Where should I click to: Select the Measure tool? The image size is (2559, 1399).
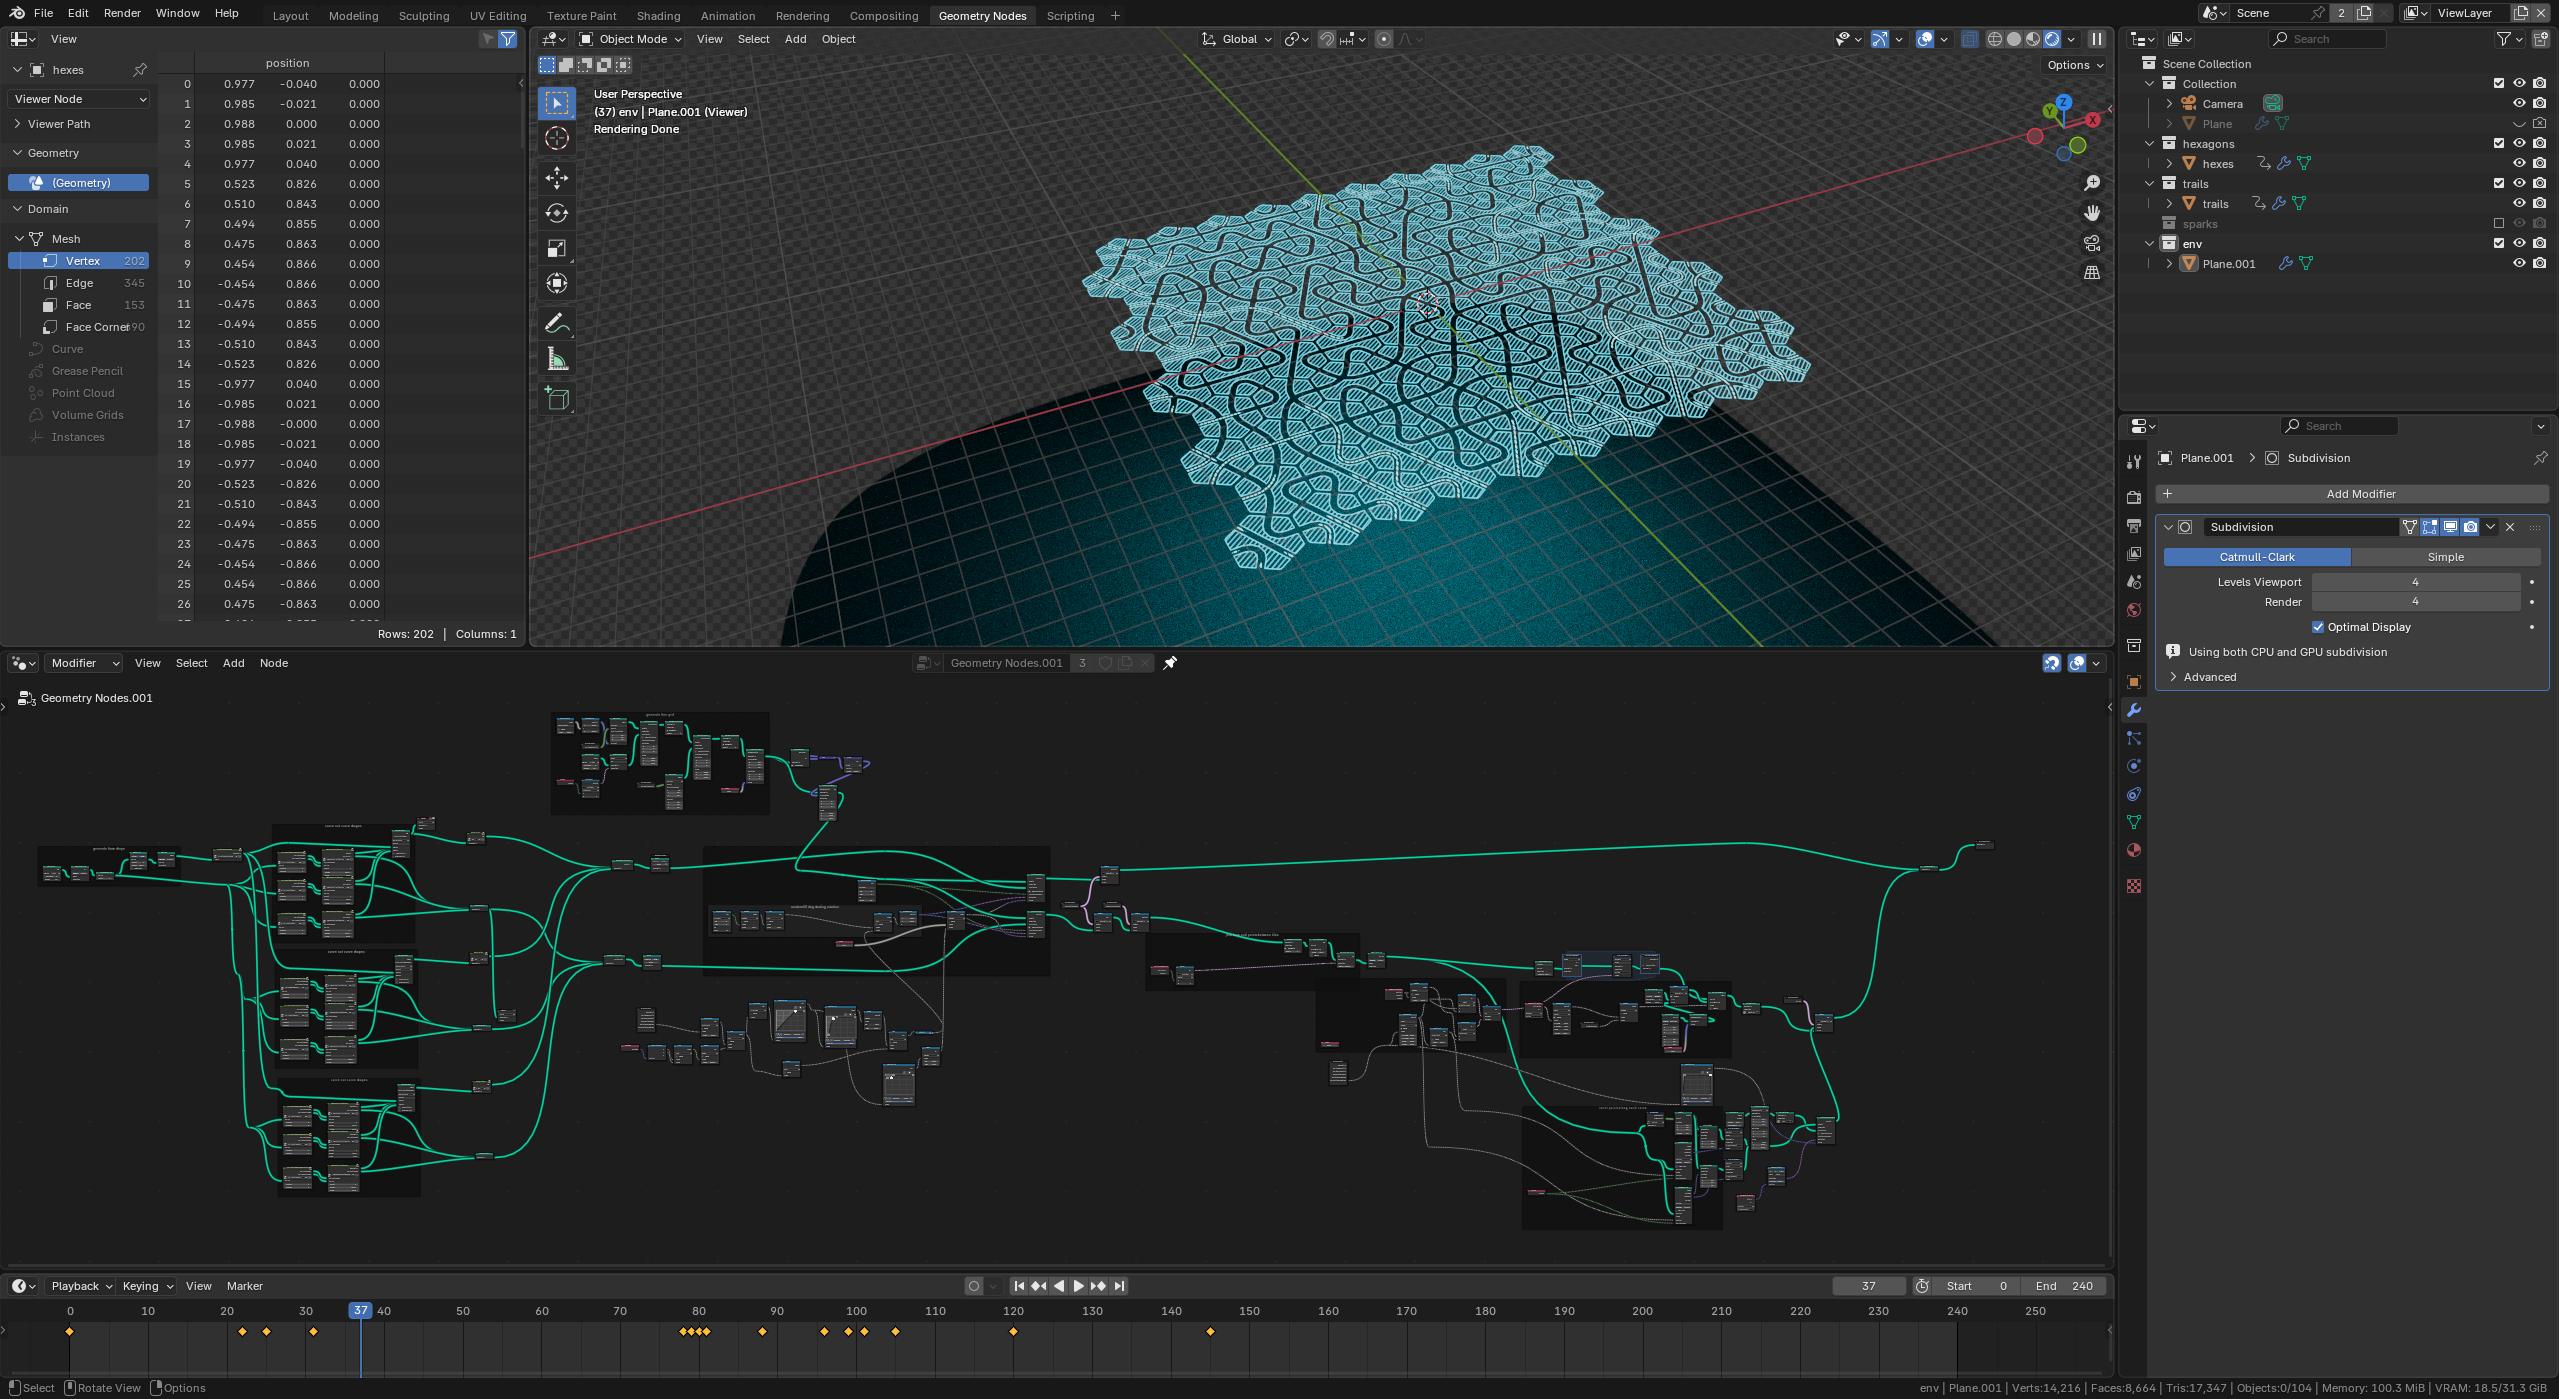(x=557, y=360)
